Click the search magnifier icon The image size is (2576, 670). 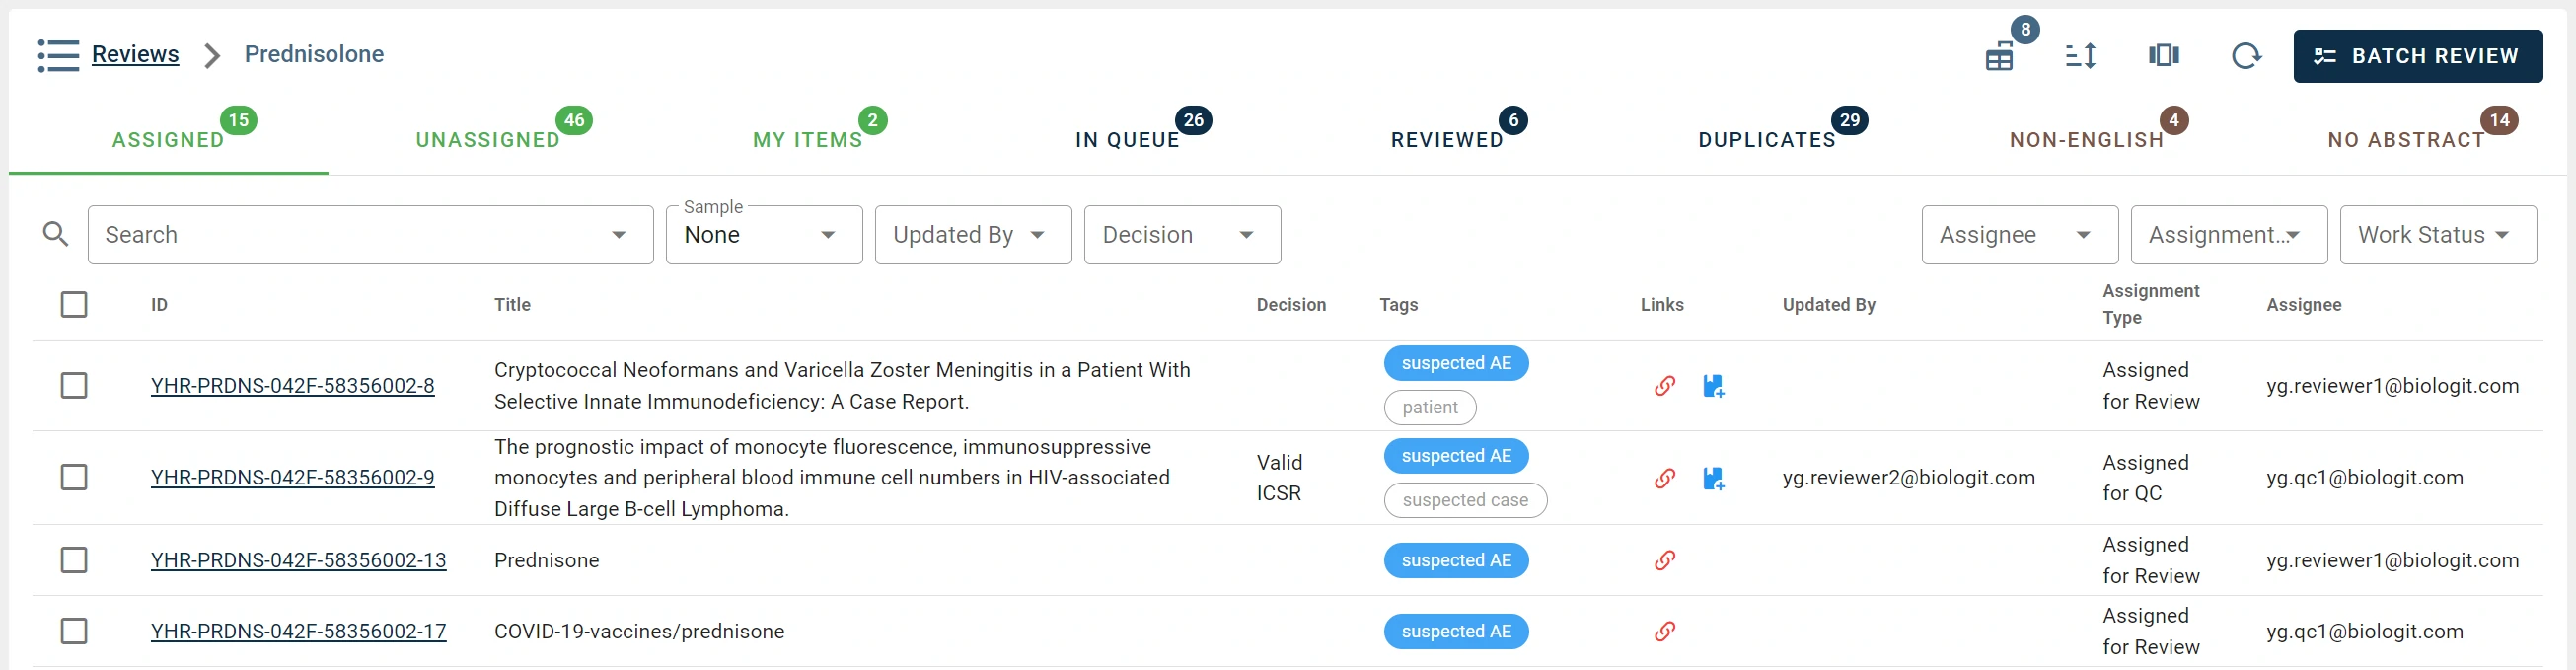click(55, 233)
